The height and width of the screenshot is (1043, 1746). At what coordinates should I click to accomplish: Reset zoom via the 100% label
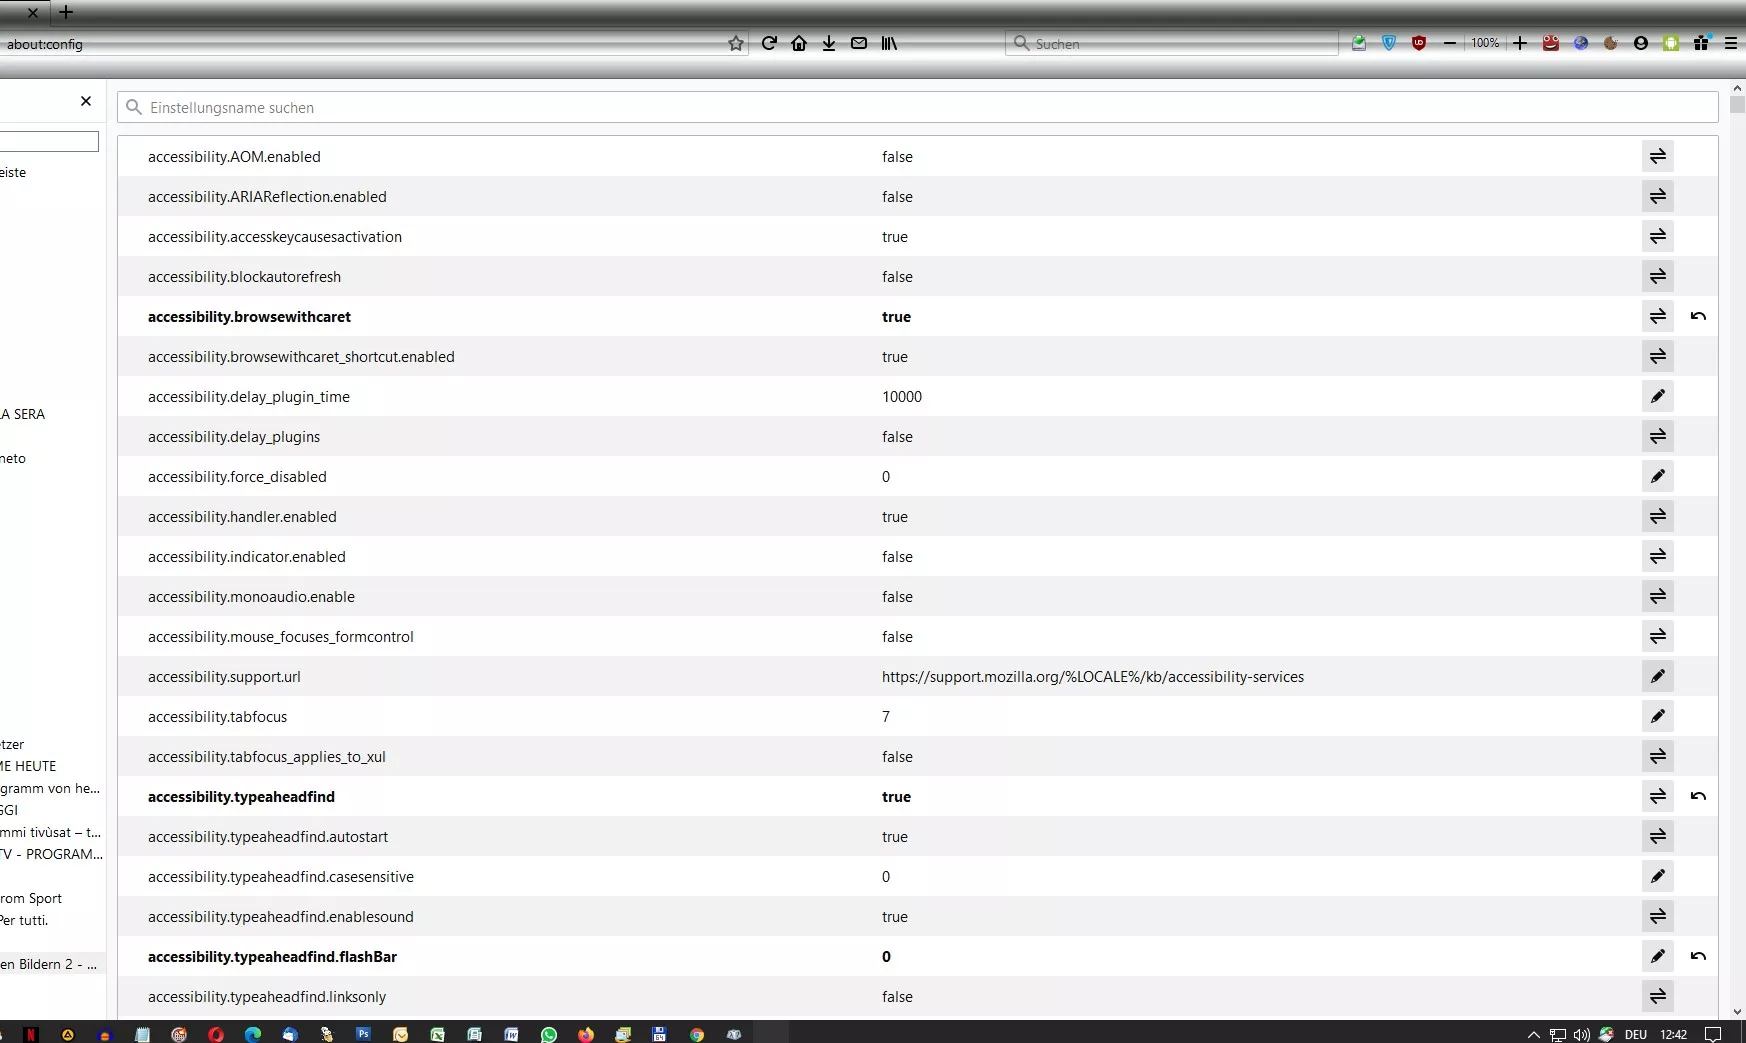pos(1485,43)
